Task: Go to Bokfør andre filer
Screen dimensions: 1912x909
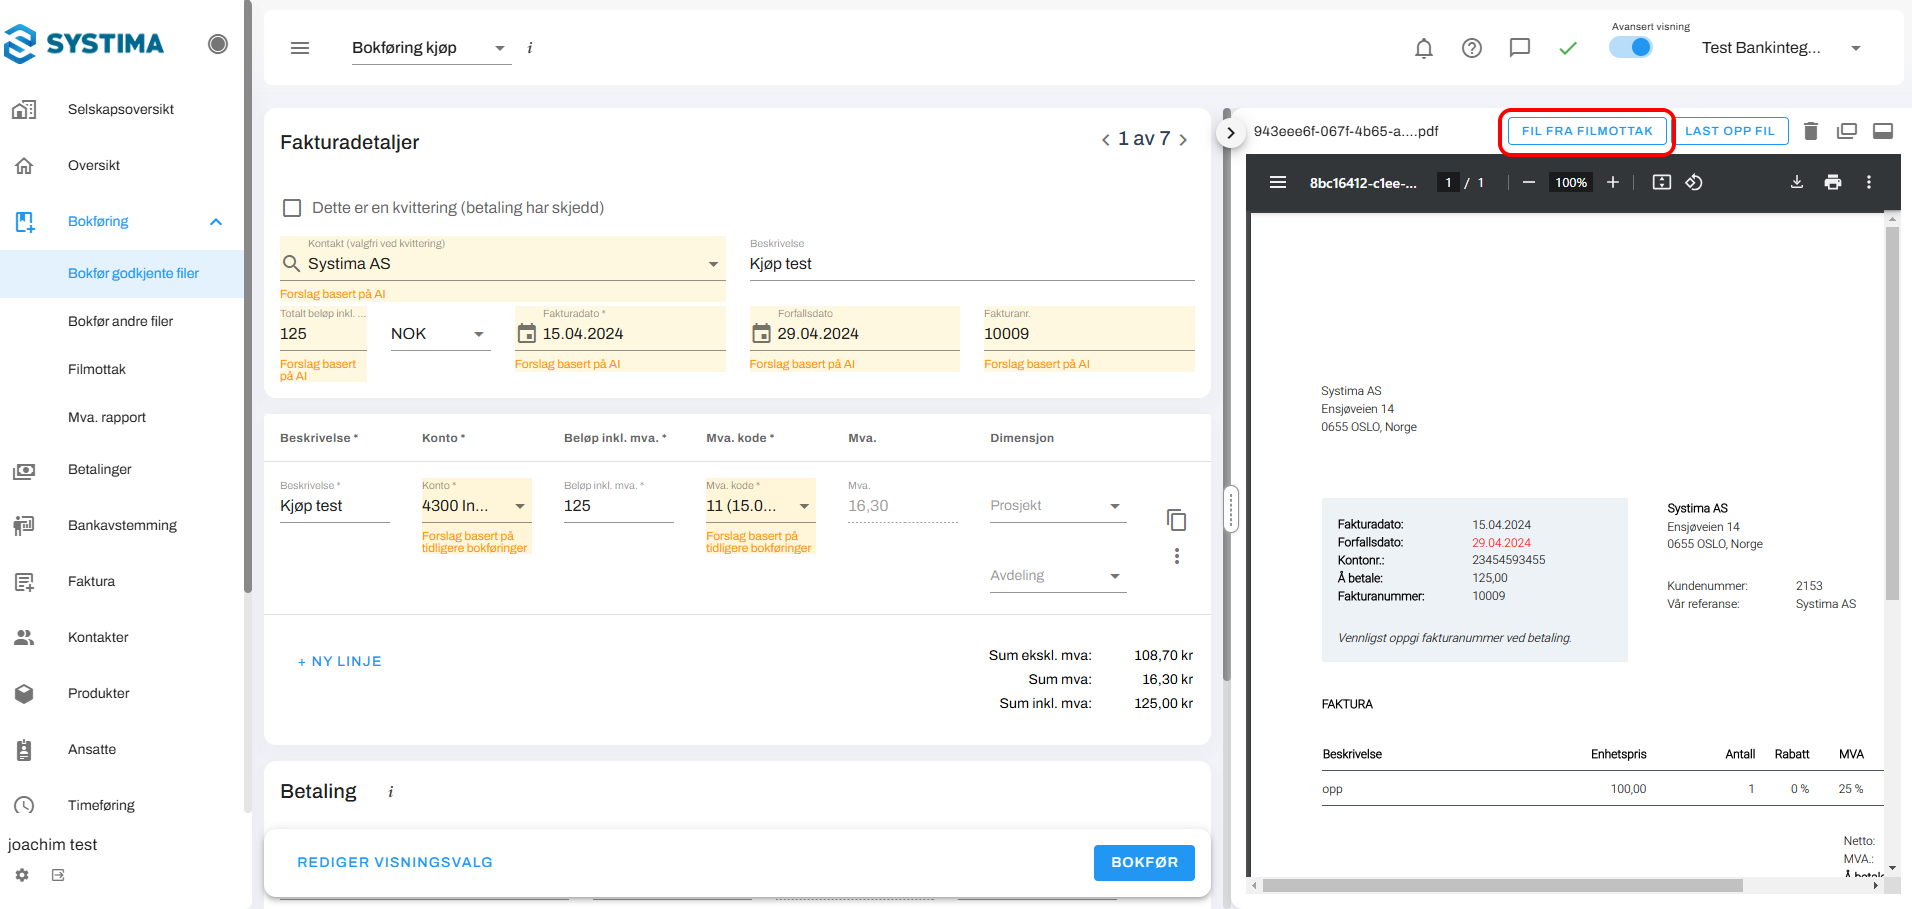Action: point(121,322)
